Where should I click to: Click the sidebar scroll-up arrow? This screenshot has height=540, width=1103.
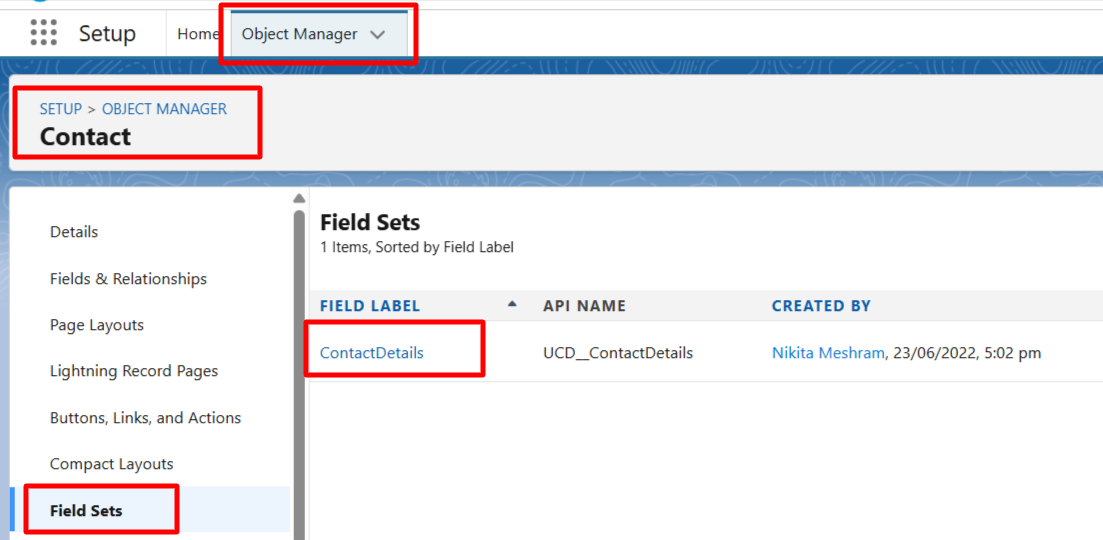[299, 198]
